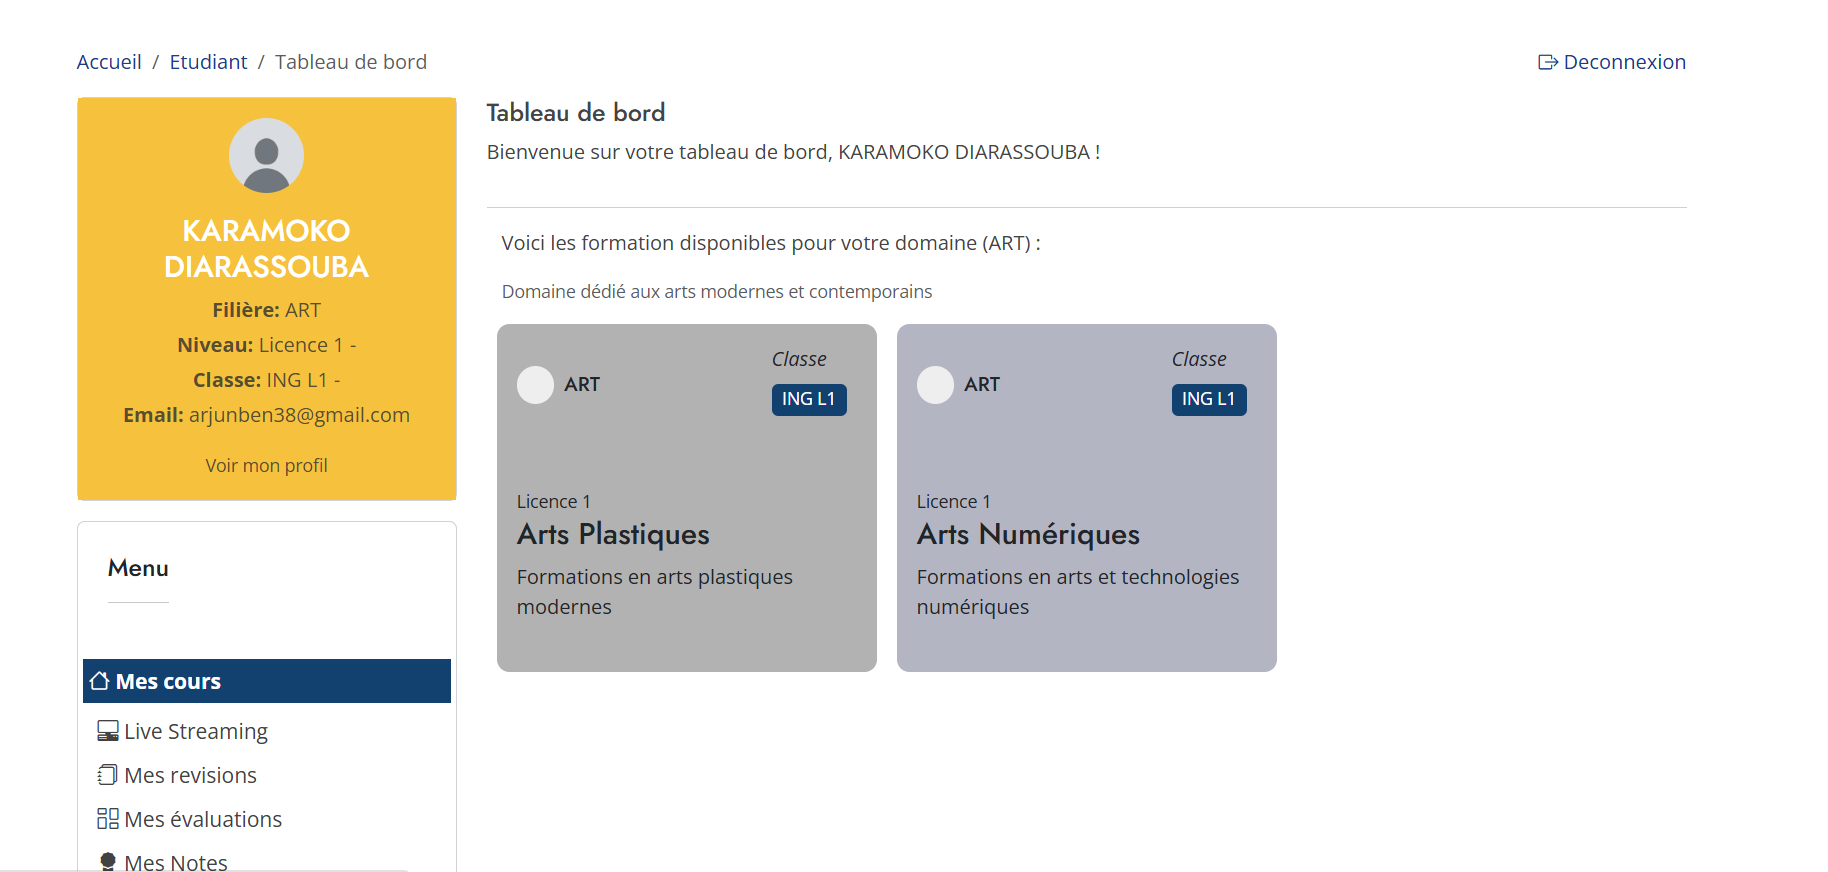Select Mes évaluations in the menu
The image size is (1828, 872).
click(203, 820)
